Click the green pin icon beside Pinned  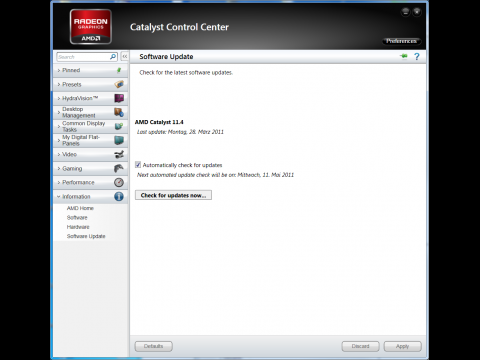[119, 70]
